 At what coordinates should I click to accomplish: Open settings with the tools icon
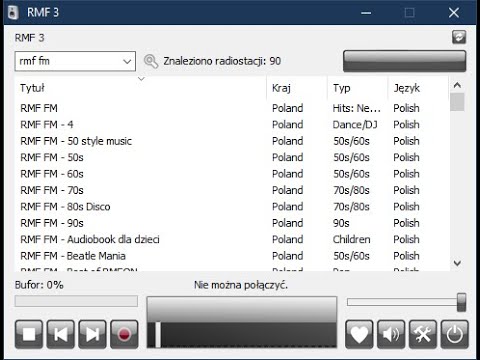coord(423,334)
